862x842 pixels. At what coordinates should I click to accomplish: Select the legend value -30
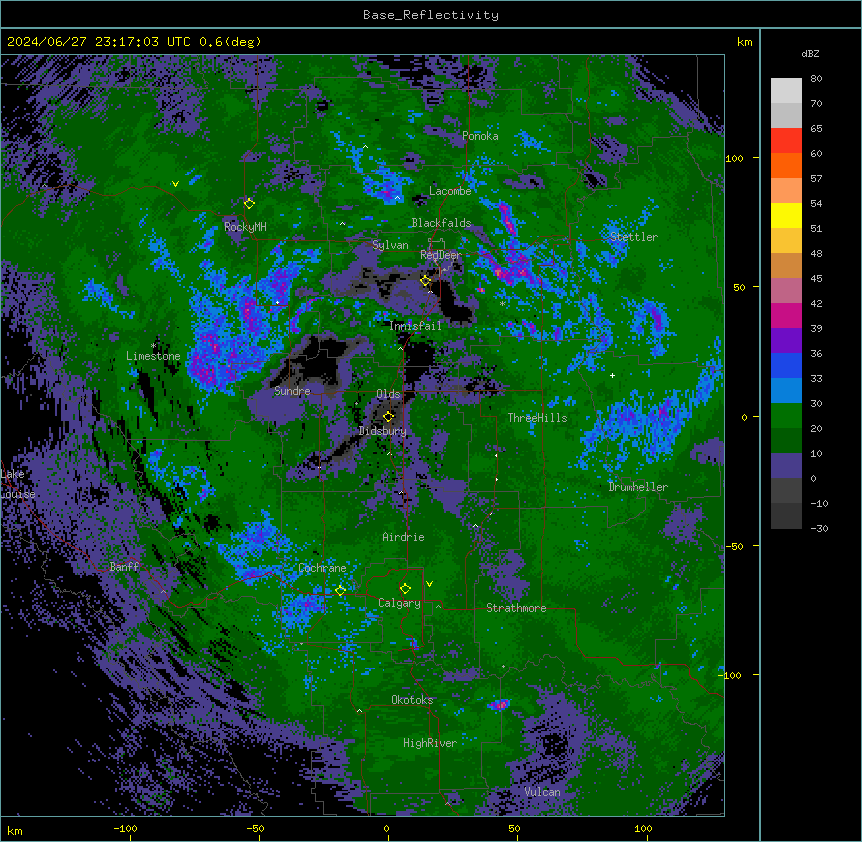tap(819, 528)
